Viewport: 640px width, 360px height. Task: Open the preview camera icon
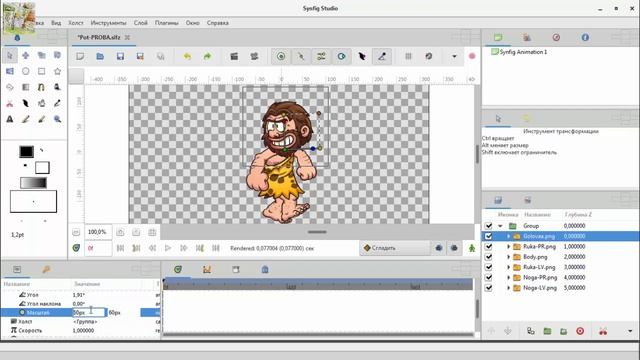tap(254, 56)
